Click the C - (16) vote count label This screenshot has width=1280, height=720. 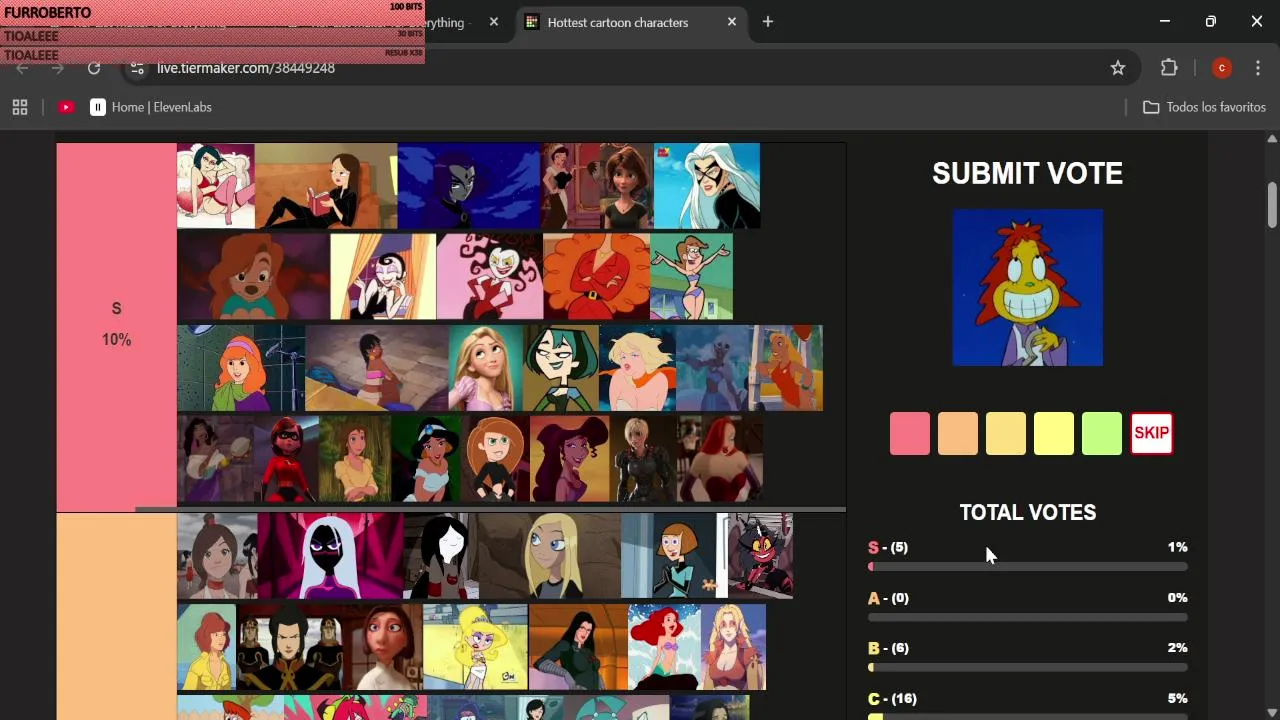coord(892,699)
